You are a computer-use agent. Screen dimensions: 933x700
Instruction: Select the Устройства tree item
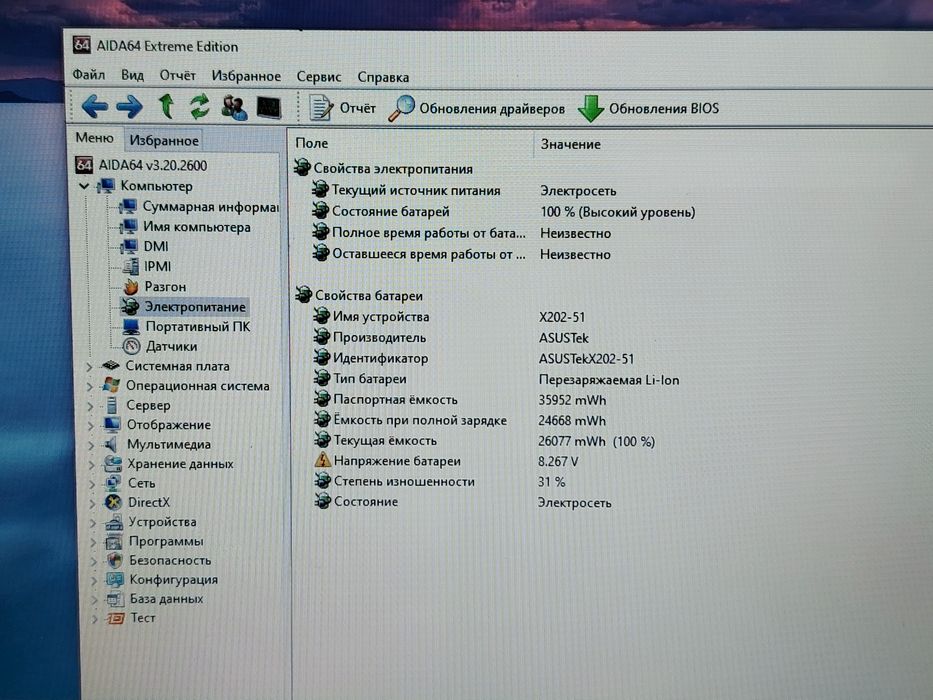point(162,522)
